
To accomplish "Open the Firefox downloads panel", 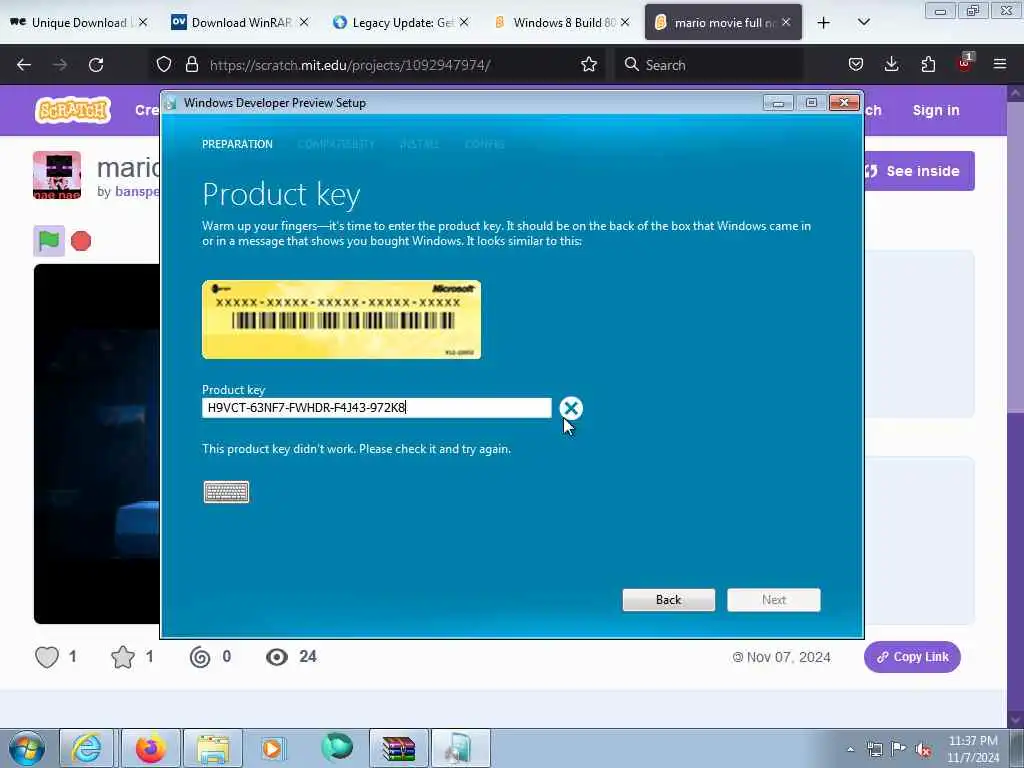I will [x=891, y=65].
